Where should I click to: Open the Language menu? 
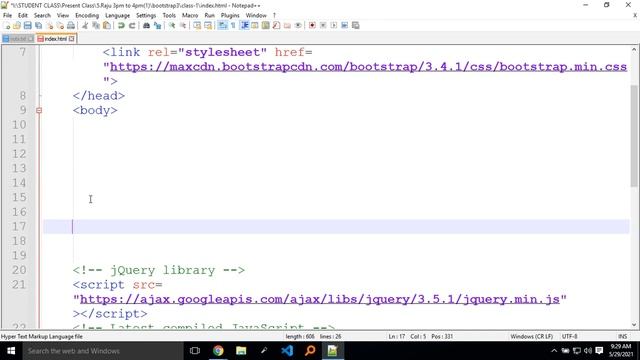pyautogui.click(x=117, y=16)
